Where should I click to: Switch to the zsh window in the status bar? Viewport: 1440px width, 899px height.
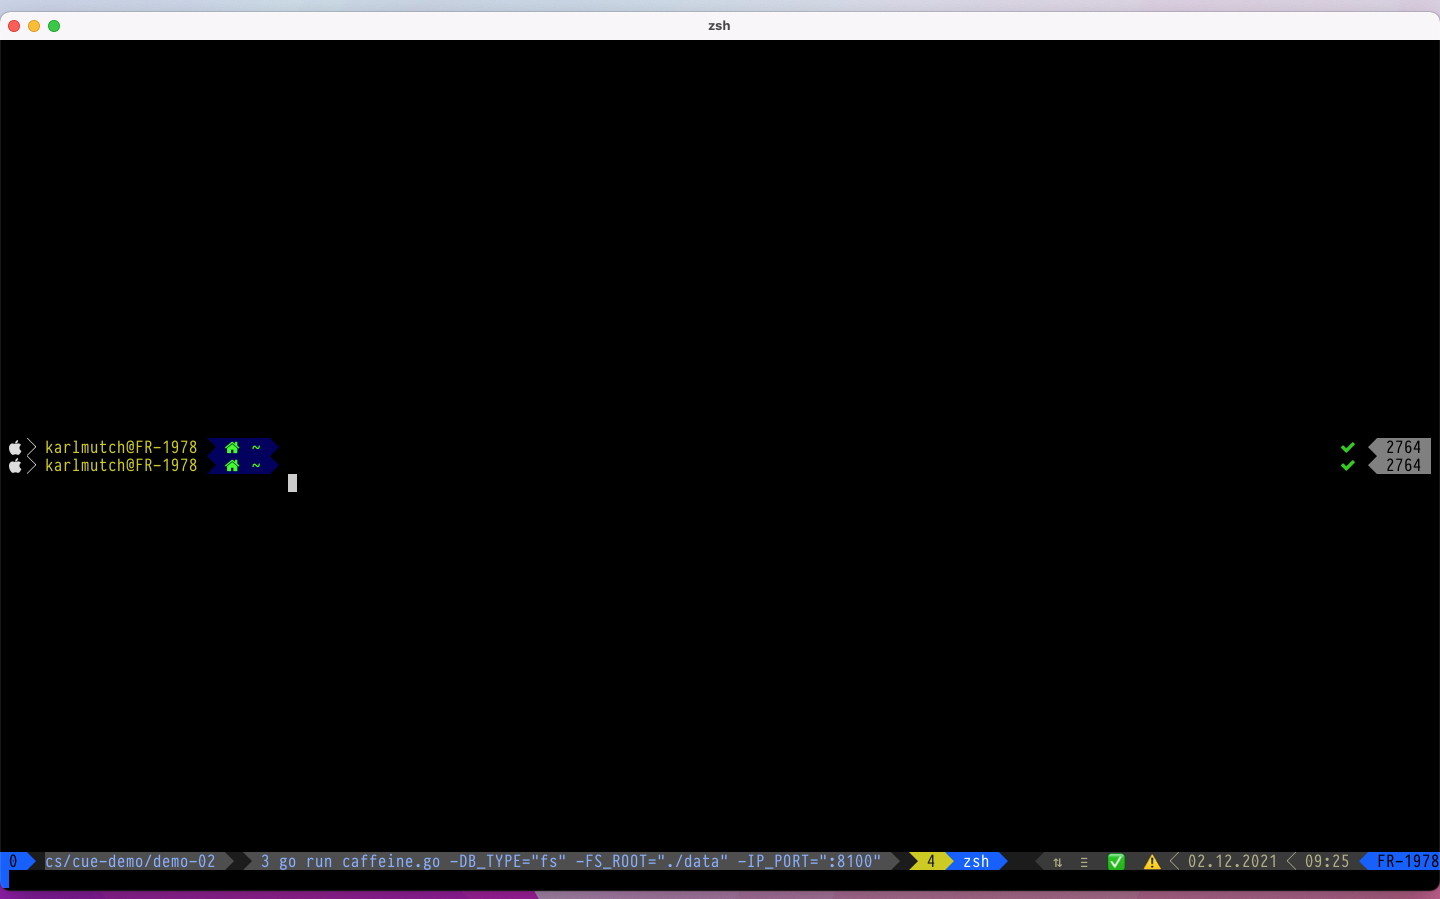point(975,861)
